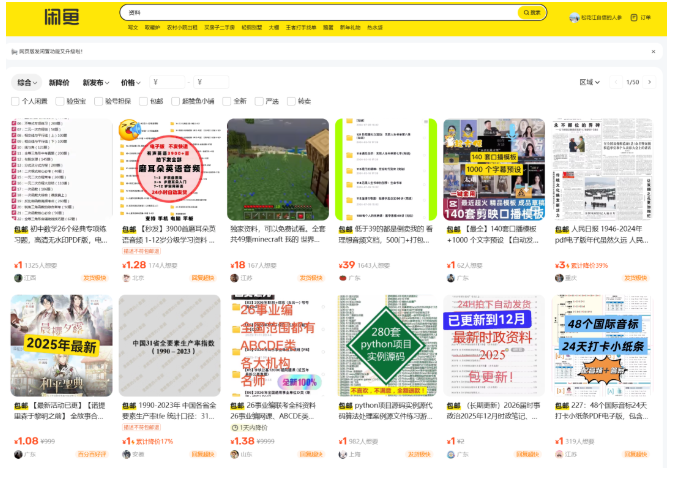
Task: Open the 价格 price dropdown
Action: click(129, 82)
